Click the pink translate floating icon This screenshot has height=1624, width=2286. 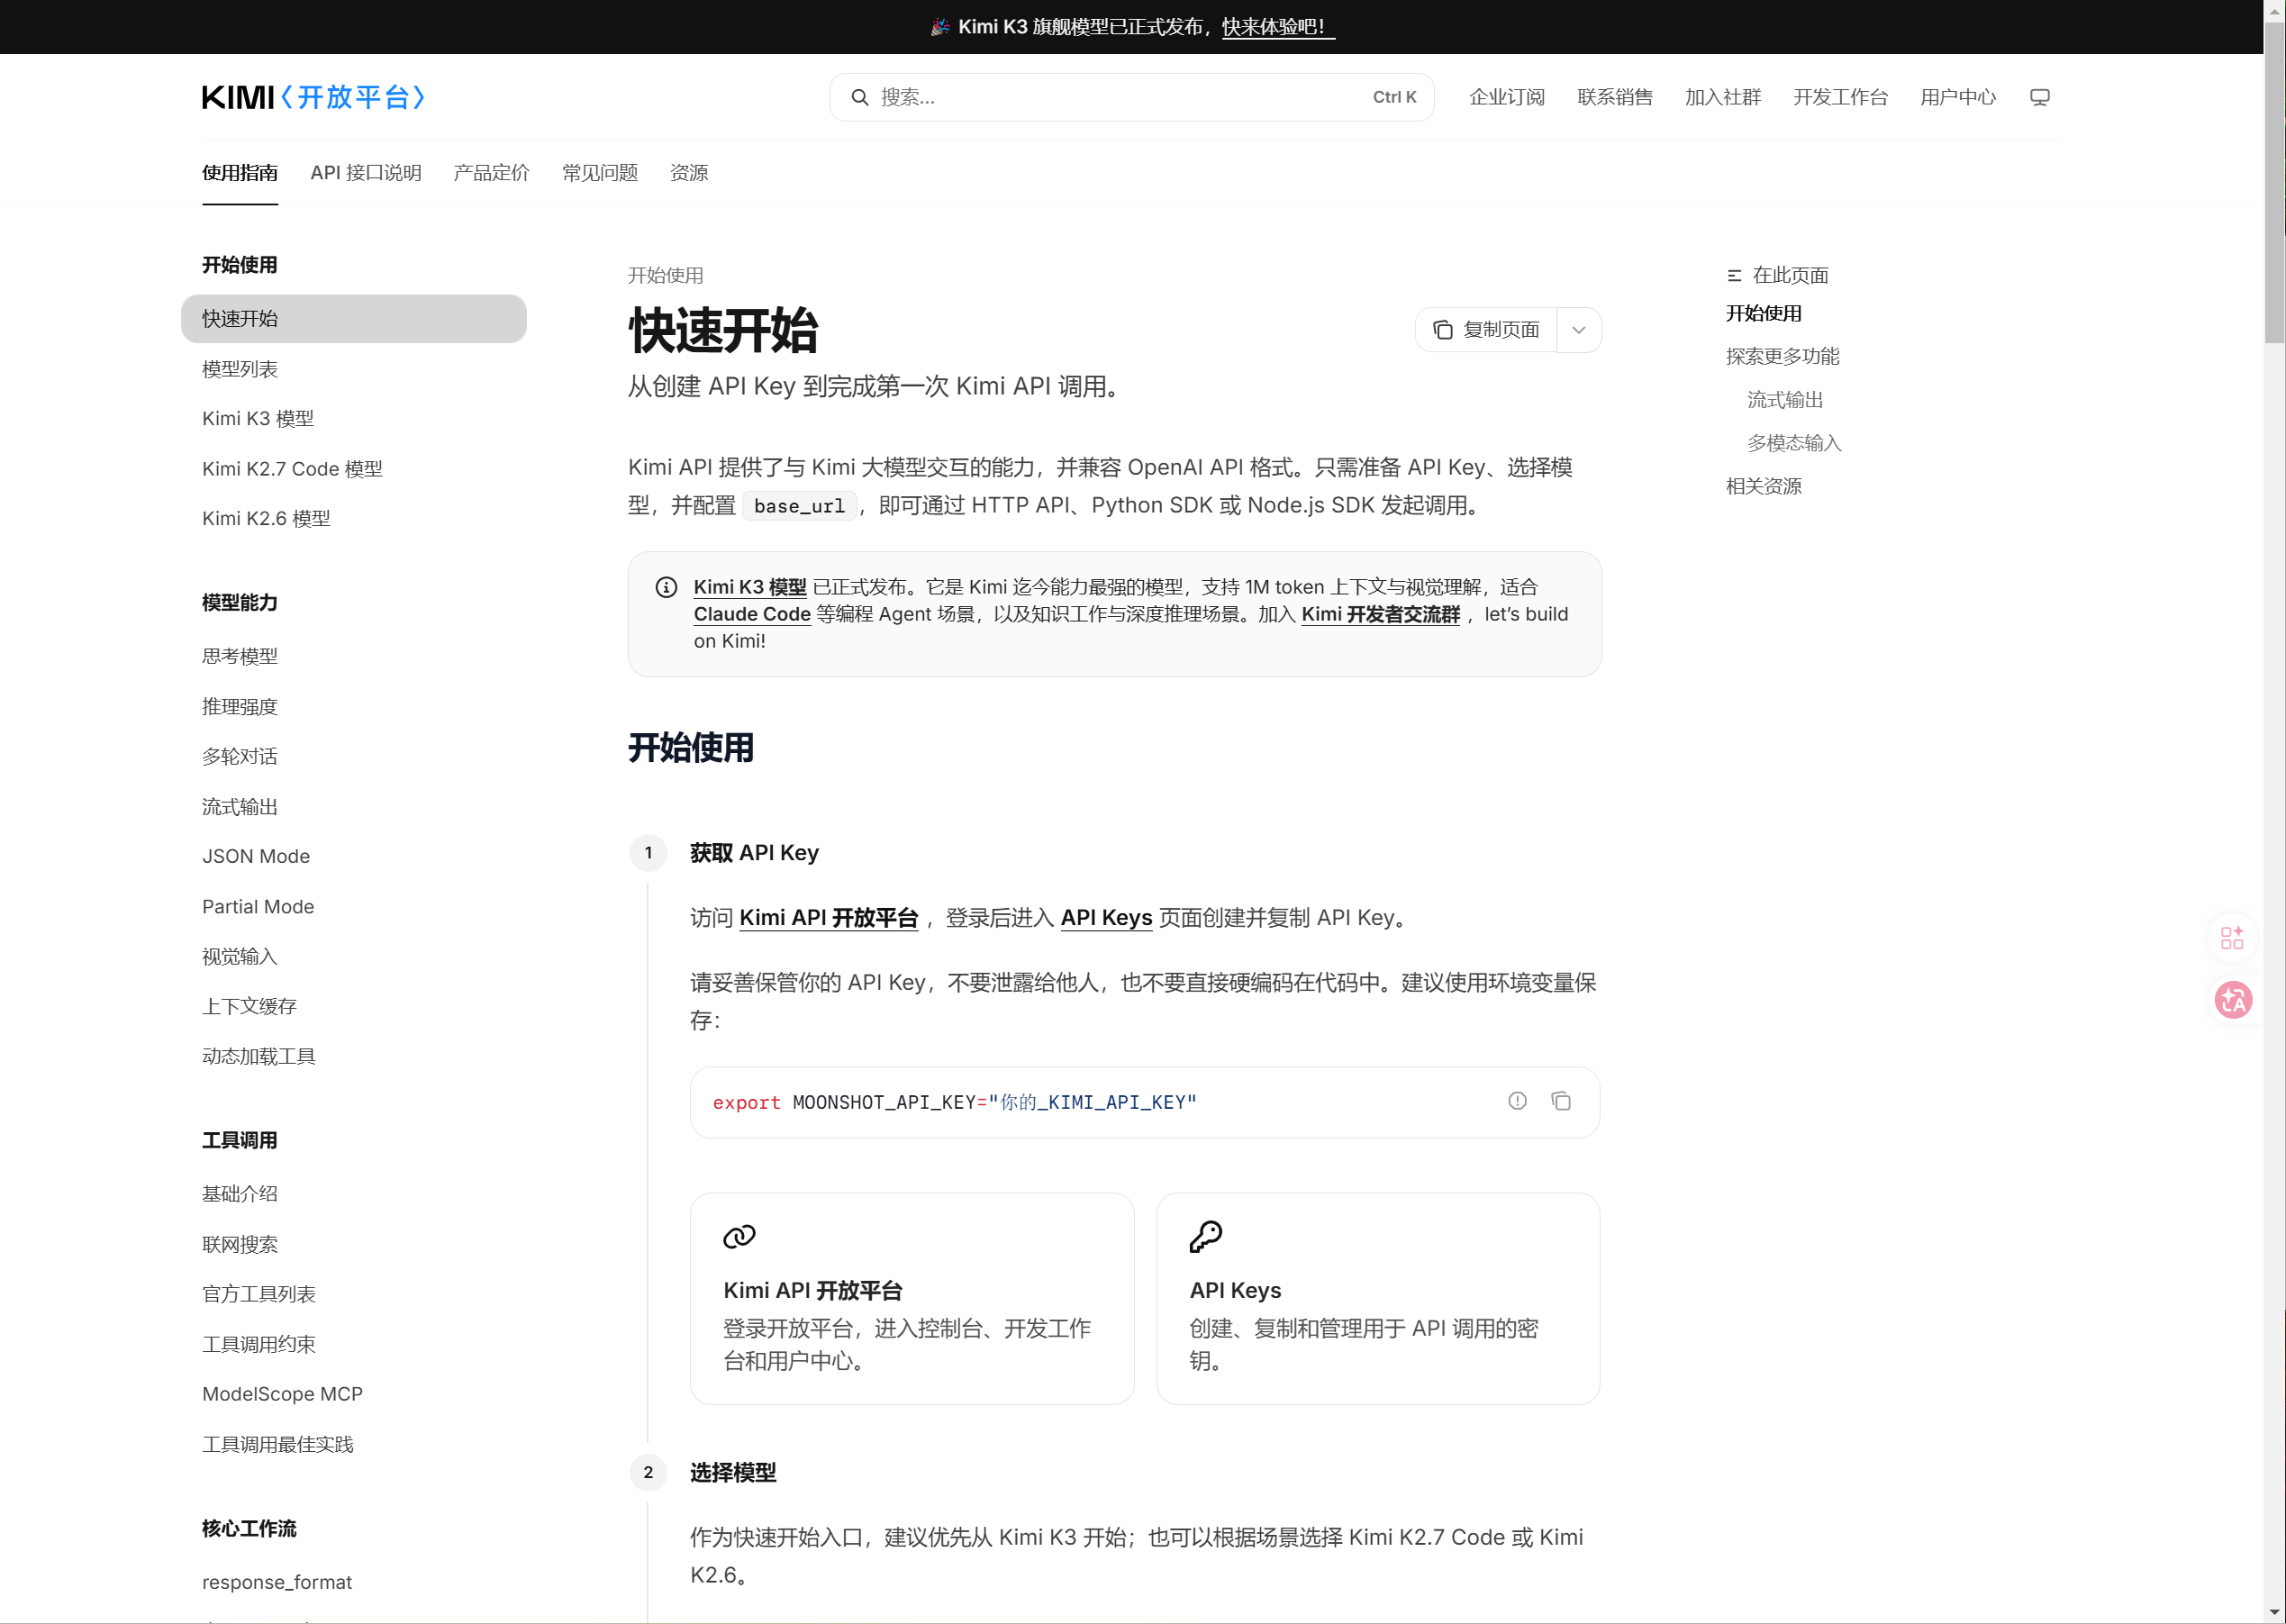coord(2233,1000)
